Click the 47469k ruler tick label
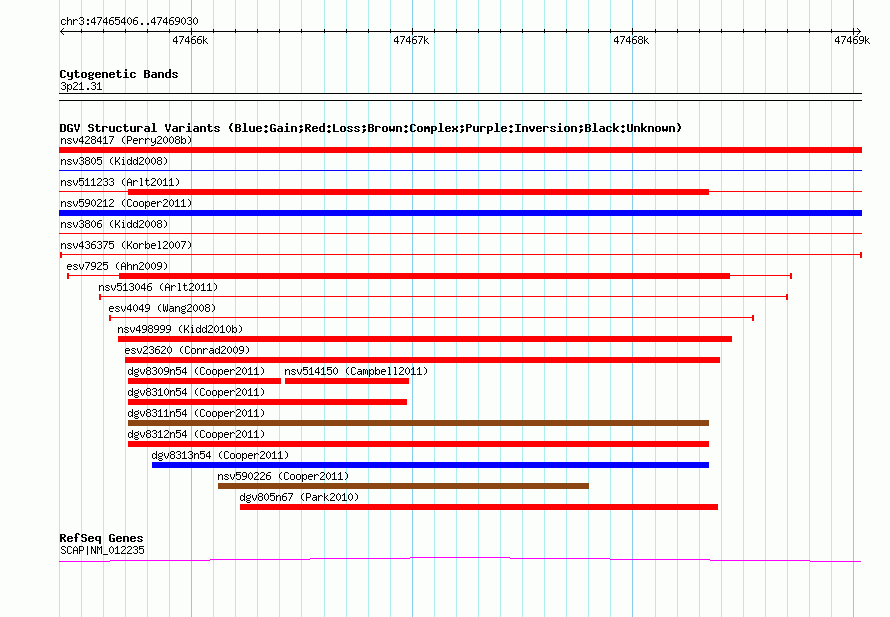 tap(852, 40)
